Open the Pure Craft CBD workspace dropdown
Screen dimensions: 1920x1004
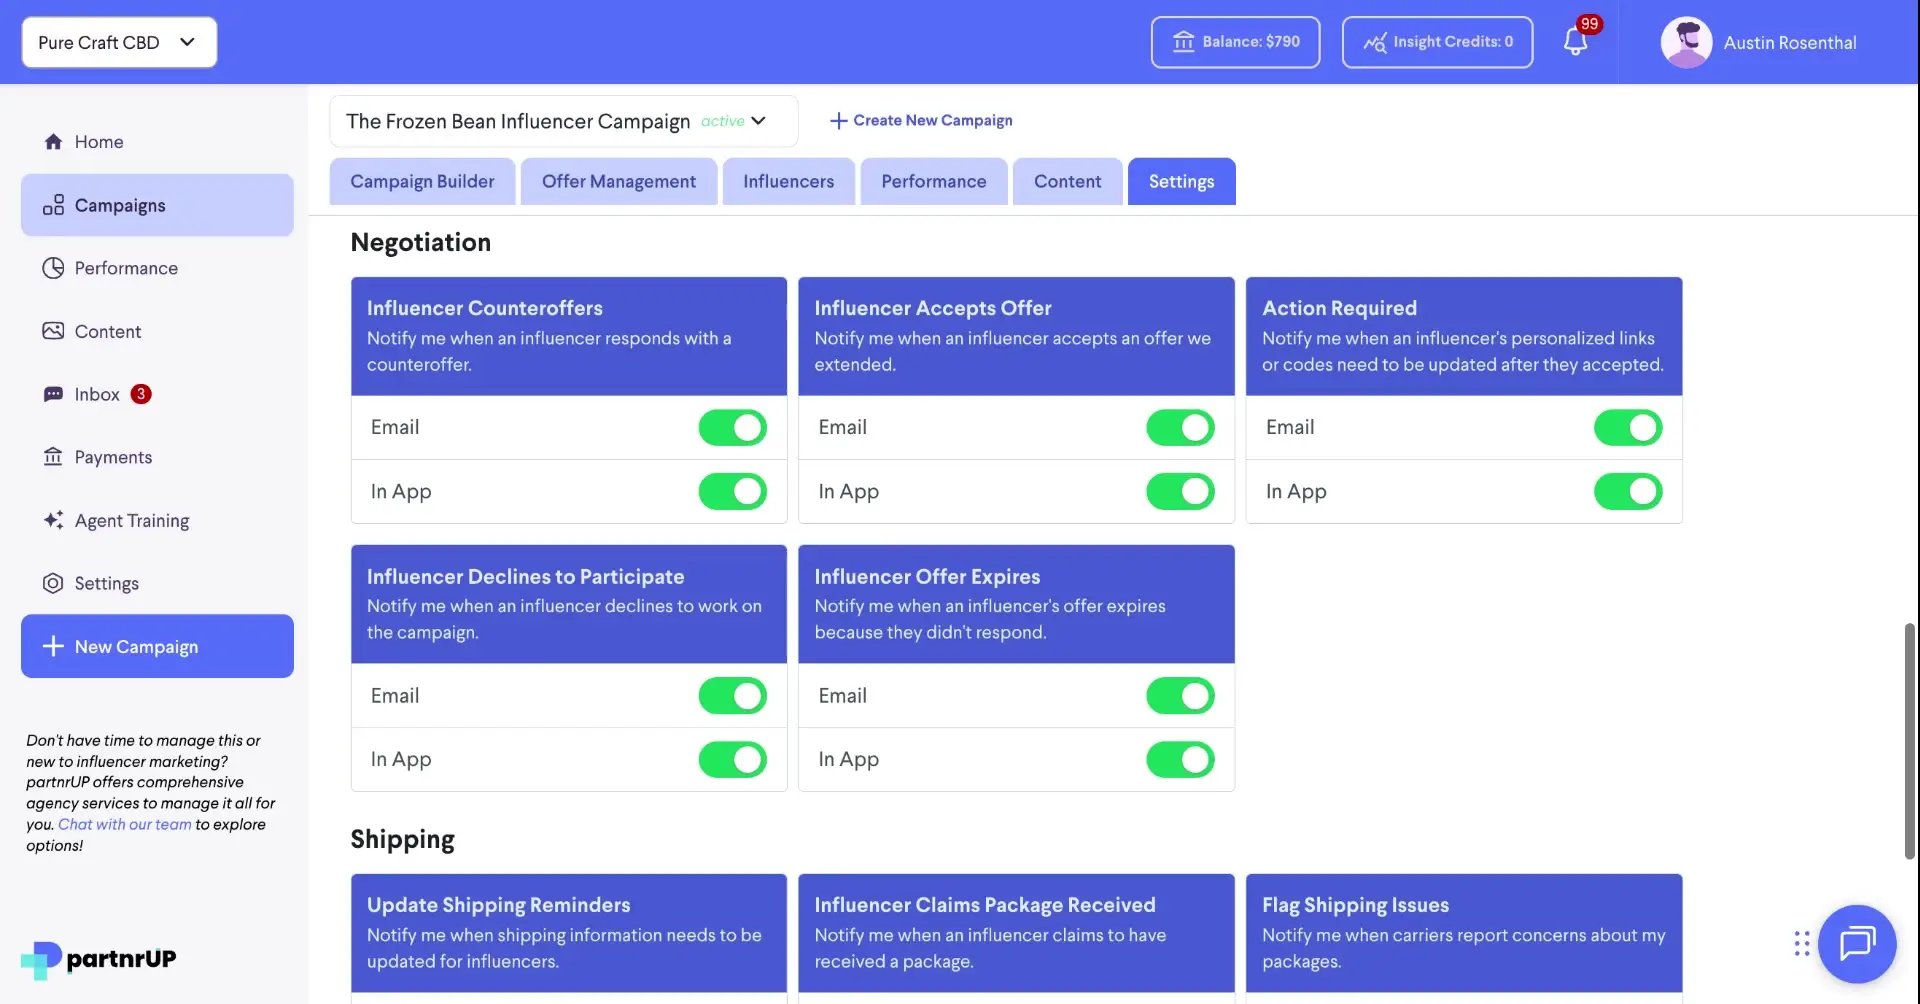(118, 42)
